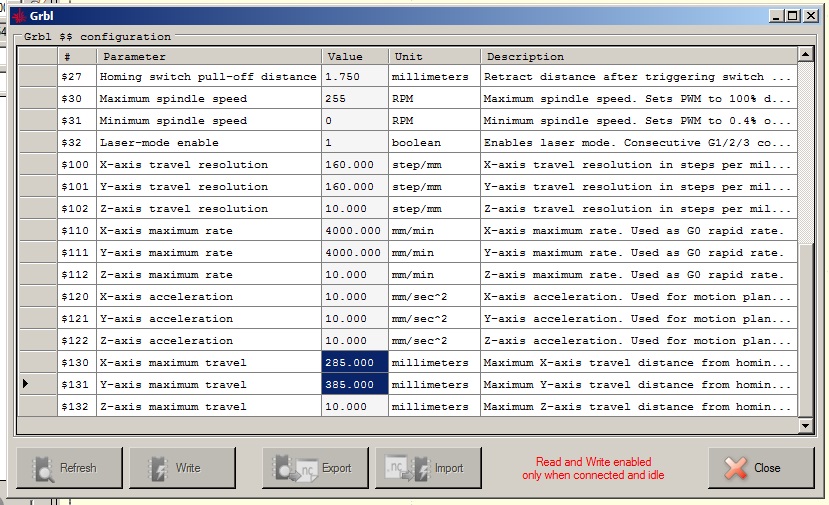The height and width of the screenshot is (505, 829).
Task: Click the $112 number cell
Action: 77,274
